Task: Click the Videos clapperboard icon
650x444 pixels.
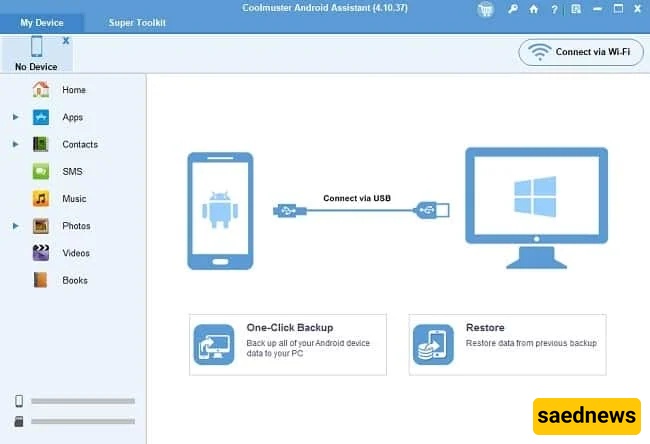Action: [x=41, y=253]
